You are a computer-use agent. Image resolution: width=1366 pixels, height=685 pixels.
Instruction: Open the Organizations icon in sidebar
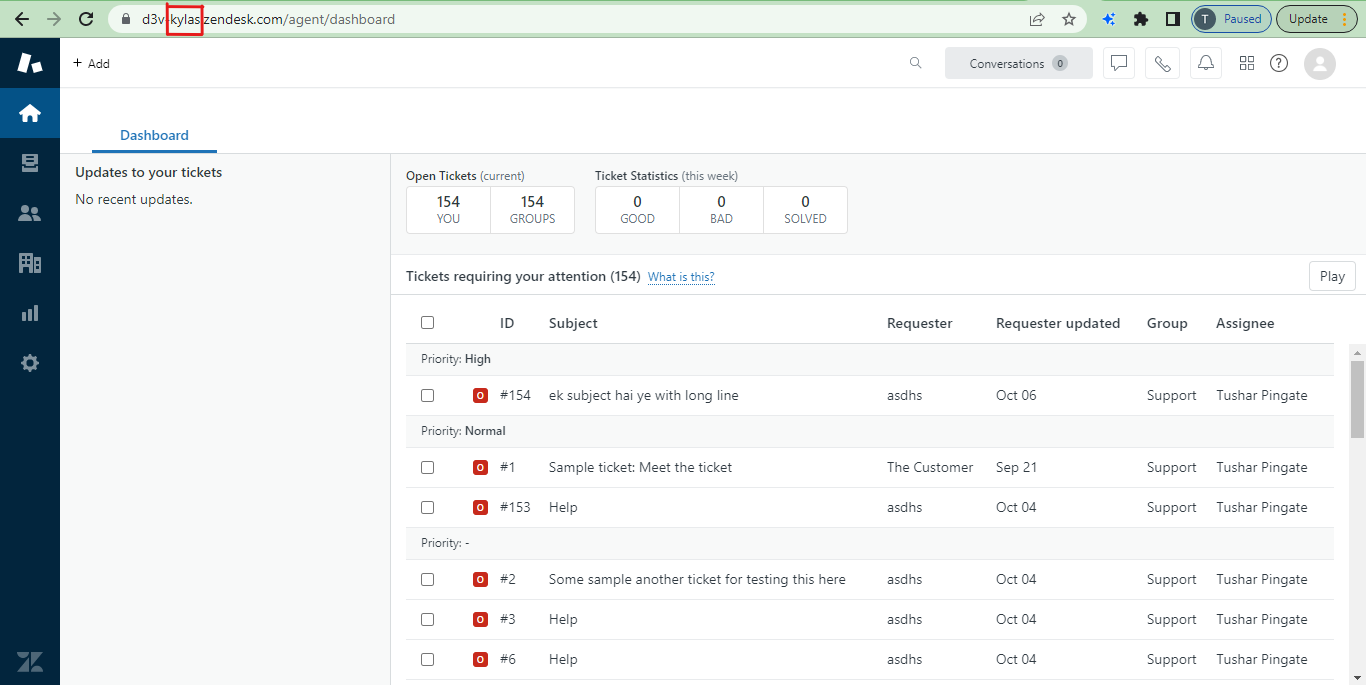[29, 262]
